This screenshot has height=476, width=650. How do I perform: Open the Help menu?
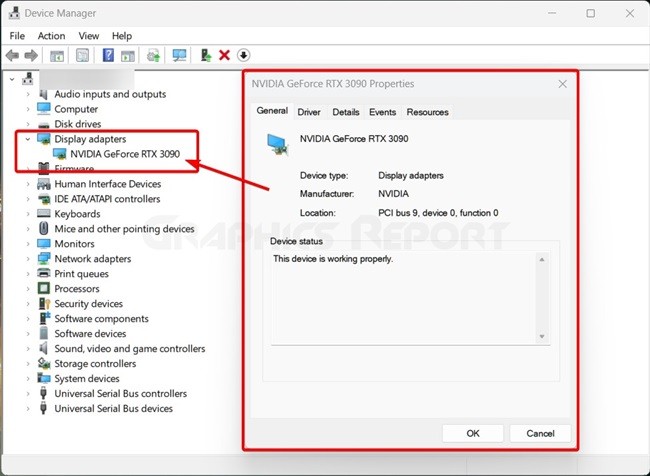tap(122, 36)
